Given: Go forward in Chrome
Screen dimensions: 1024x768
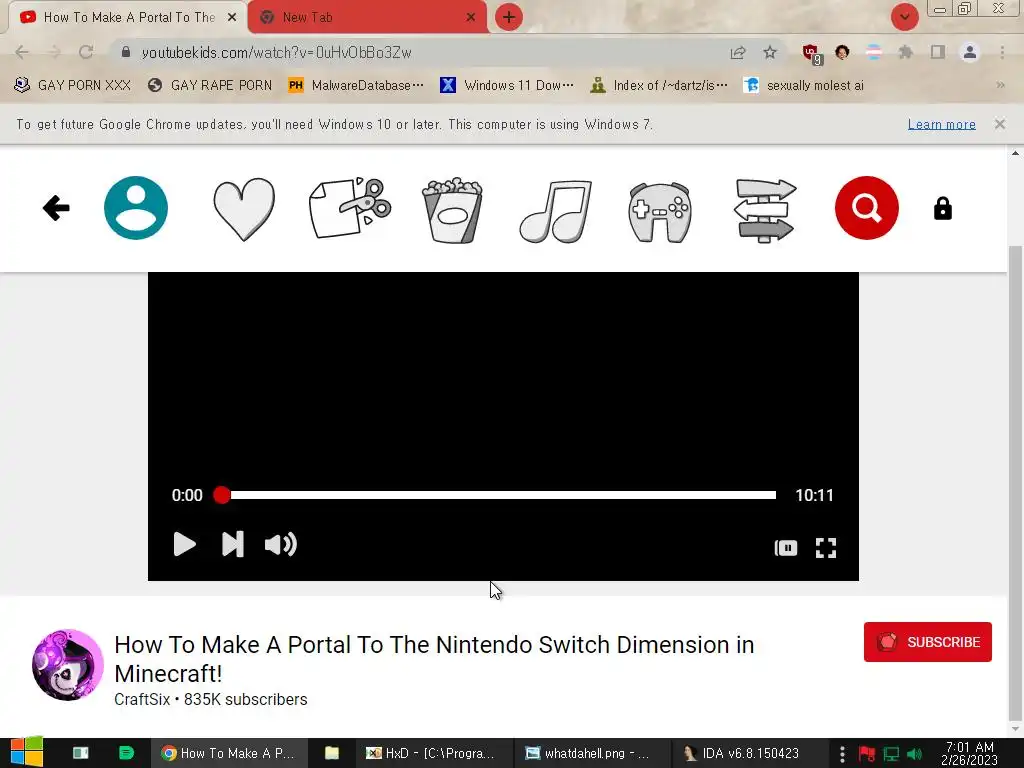Looking at the screenshot, I should point(54,52).
